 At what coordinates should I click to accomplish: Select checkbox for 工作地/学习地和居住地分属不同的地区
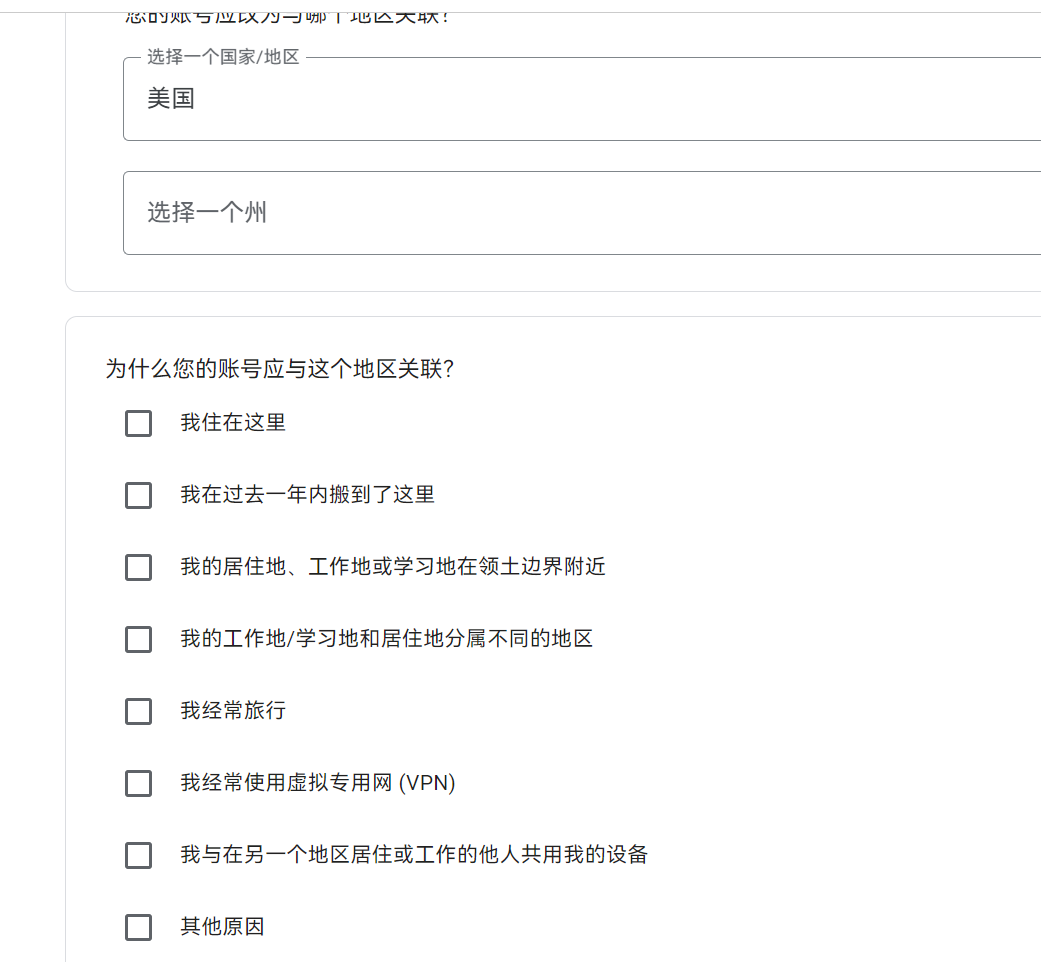(139, 639)
